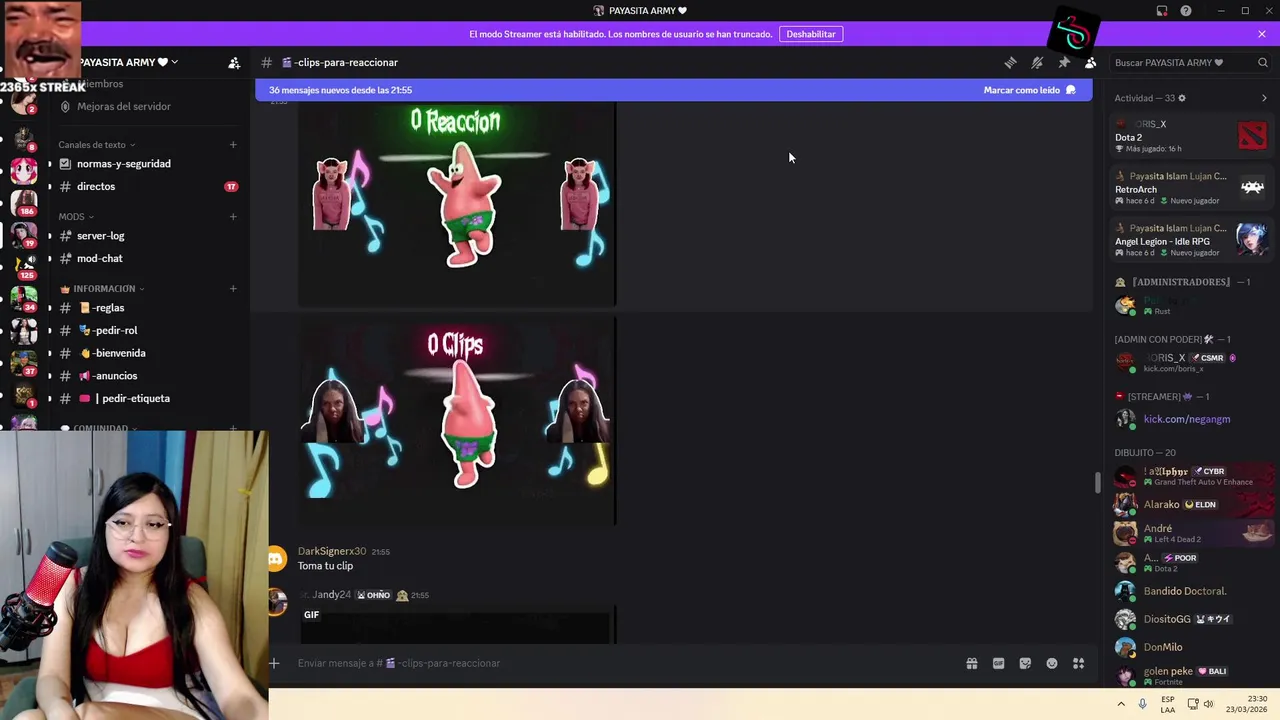The width and height of the screenshot is (1280, 720).
Task: Open the emoji picker icon
Action: coord(1052,663)
